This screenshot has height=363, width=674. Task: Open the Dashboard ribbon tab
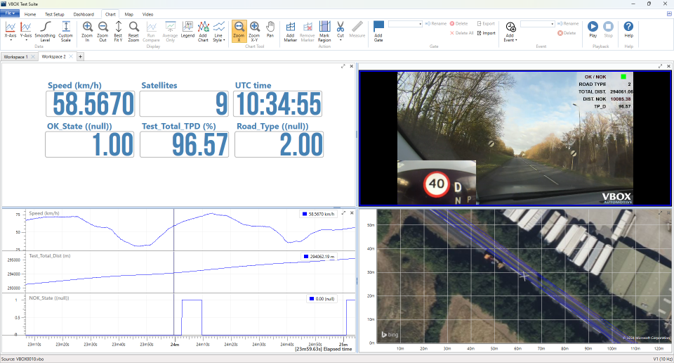pos(83,14)
